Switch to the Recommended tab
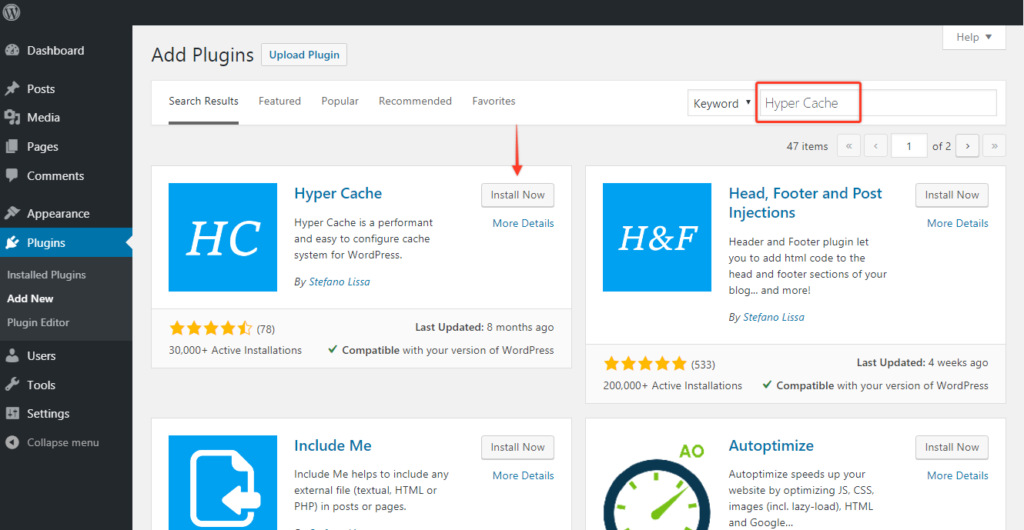 pos(415,102)
